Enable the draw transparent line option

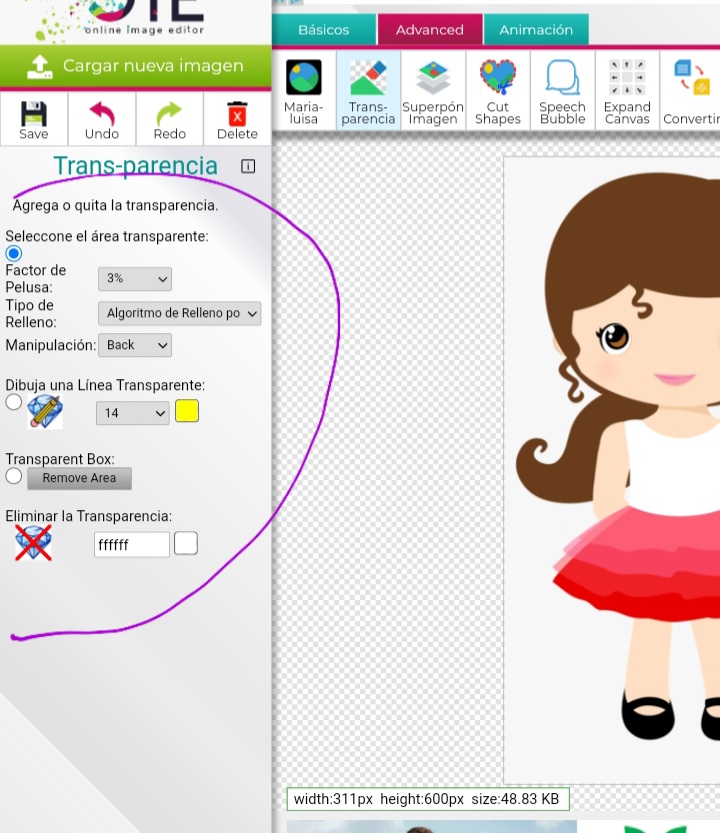14,402
